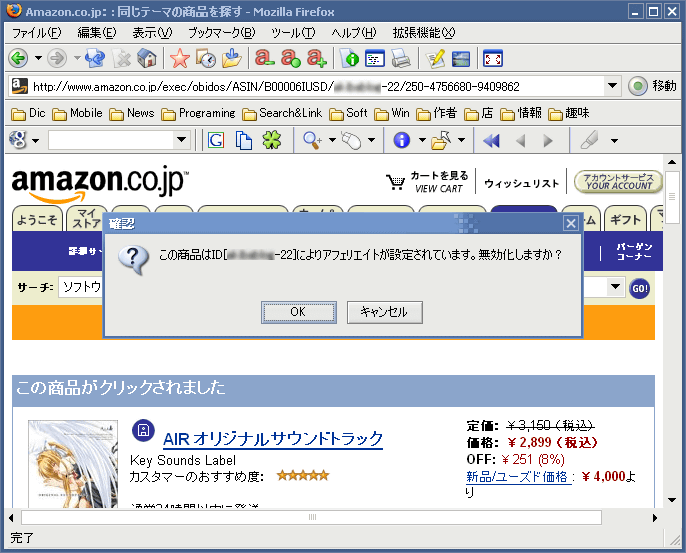Click the Google toolbar search engine icon
Screen dimensions: 686x553
(x=18, y=140)
